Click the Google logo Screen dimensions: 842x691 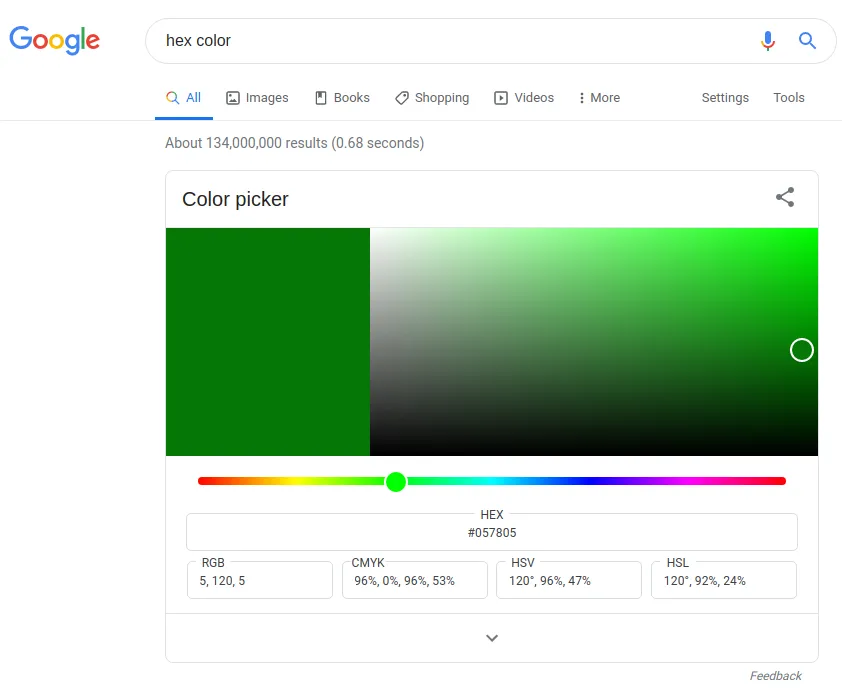click(54, 40)
